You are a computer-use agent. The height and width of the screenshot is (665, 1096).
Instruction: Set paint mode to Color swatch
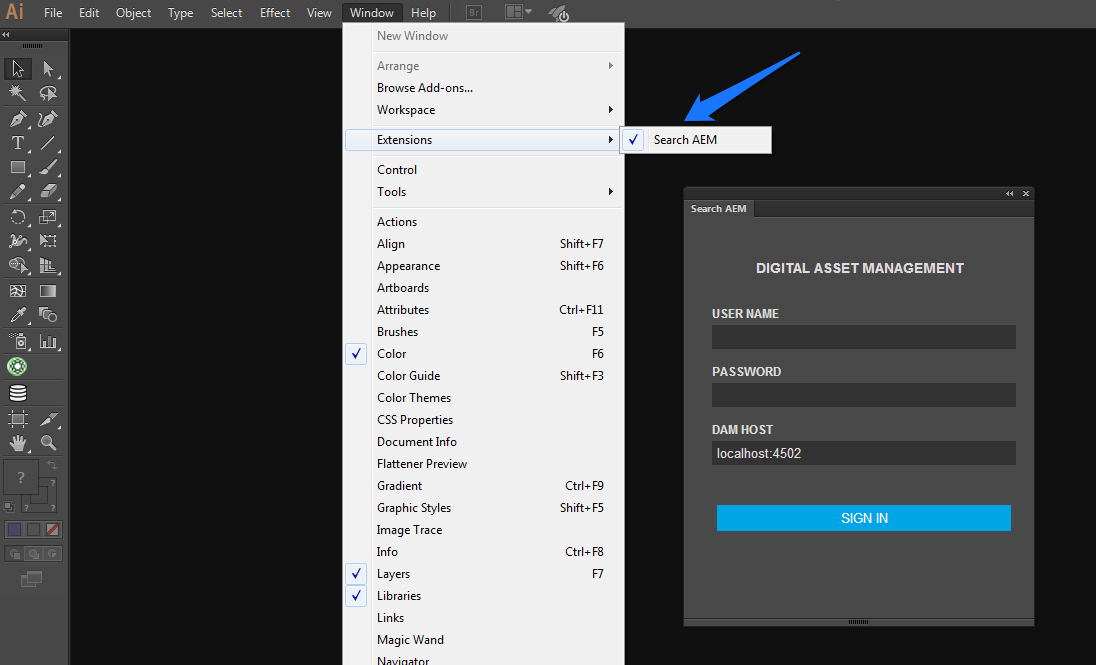click(x=14, y=529)
